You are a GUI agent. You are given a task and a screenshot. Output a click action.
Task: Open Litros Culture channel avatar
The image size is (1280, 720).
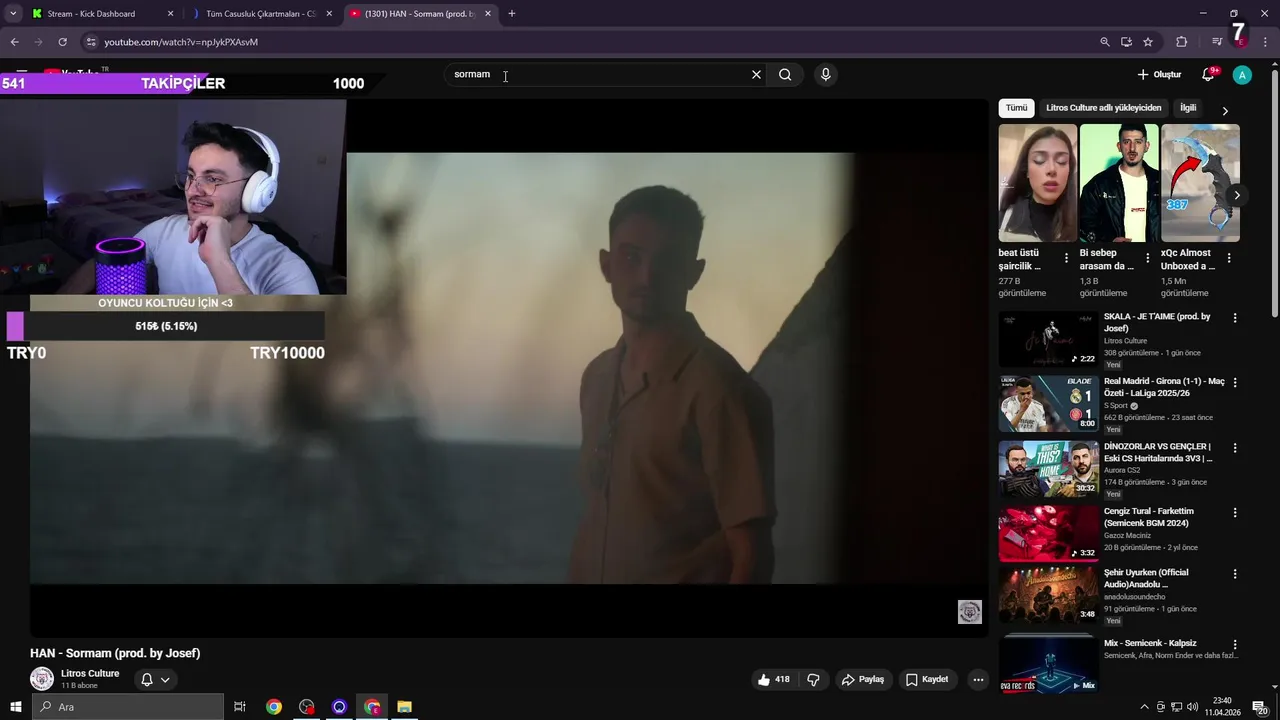(42, 679)
